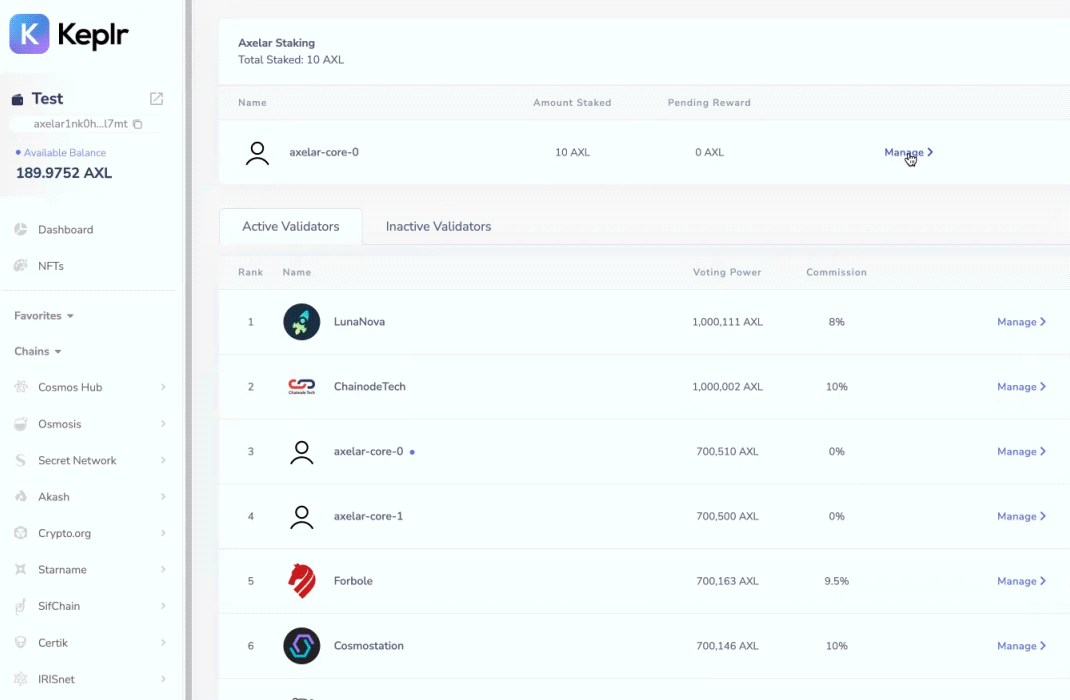This screenshot has width=1070, height=700.
Task: Click the Akash chain icon
Action: tap(20, 497)
